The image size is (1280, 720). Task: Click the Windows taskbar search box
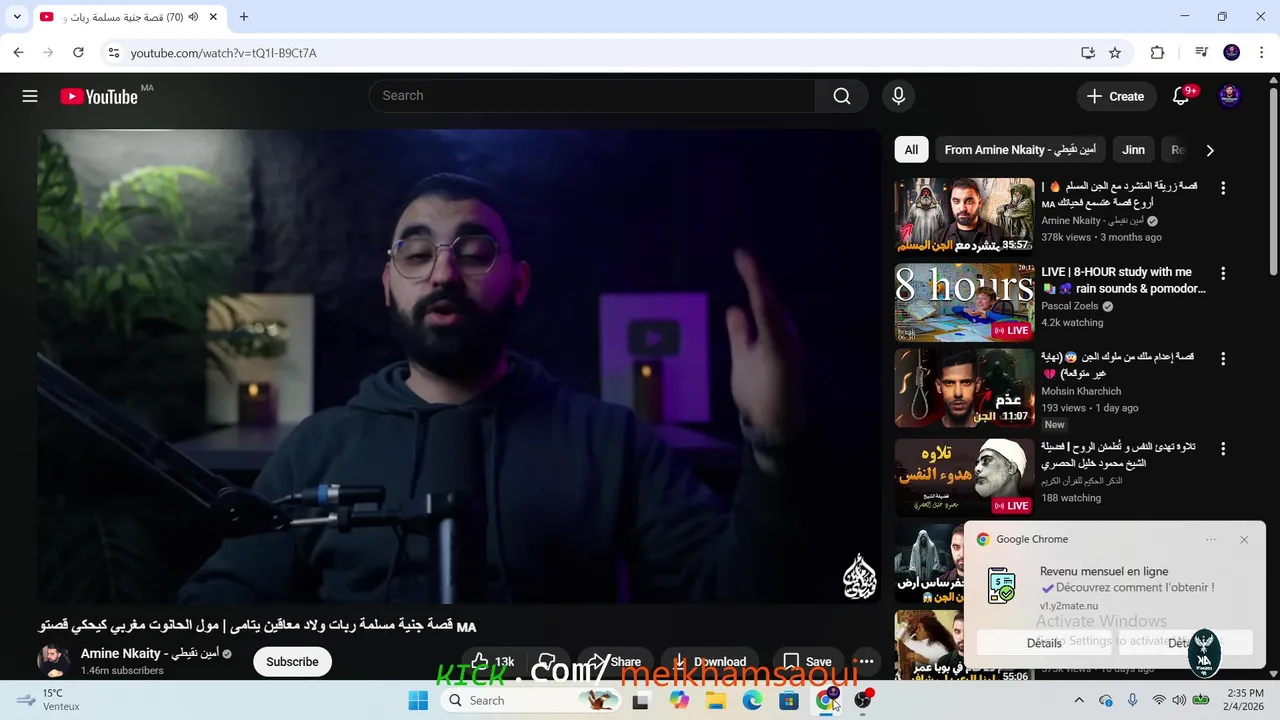tap(530, 700)
